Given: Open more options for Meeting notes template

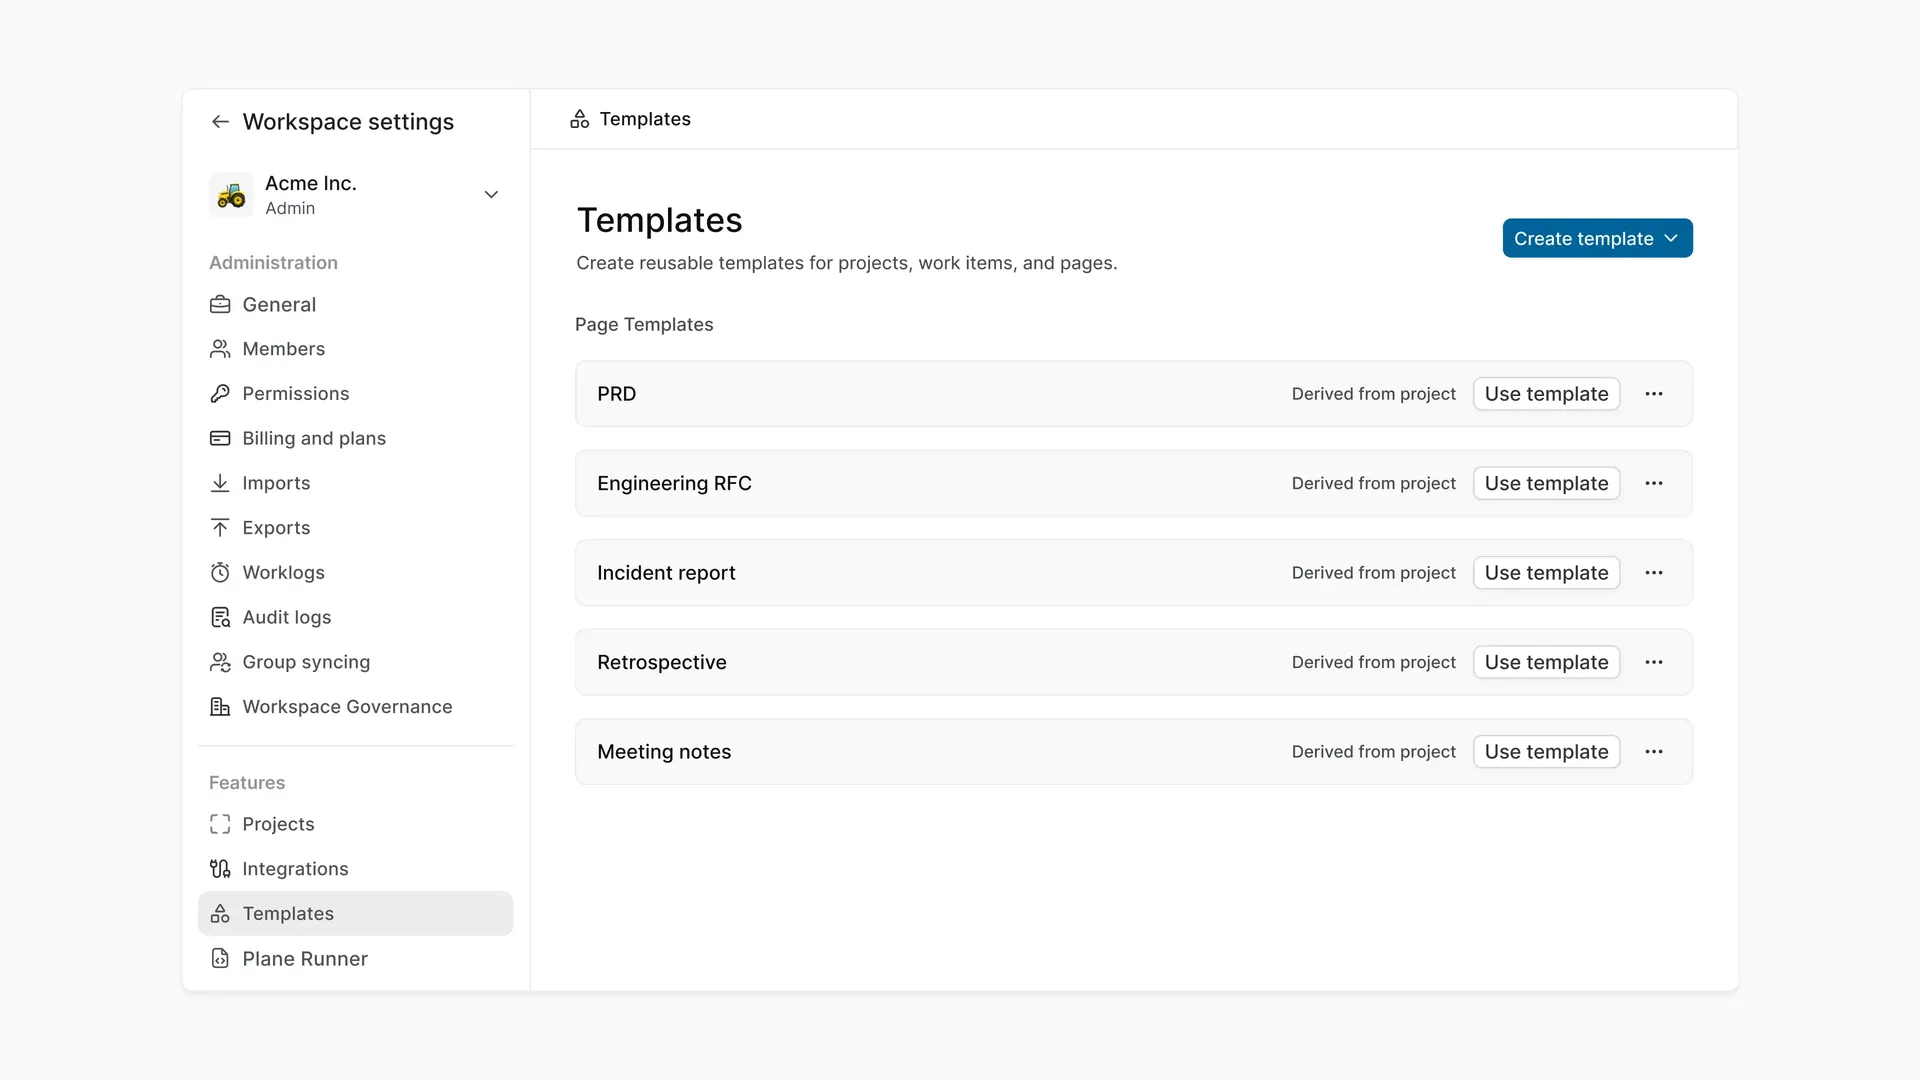Looking at the screenshot, I should [x=1654, y=752].
